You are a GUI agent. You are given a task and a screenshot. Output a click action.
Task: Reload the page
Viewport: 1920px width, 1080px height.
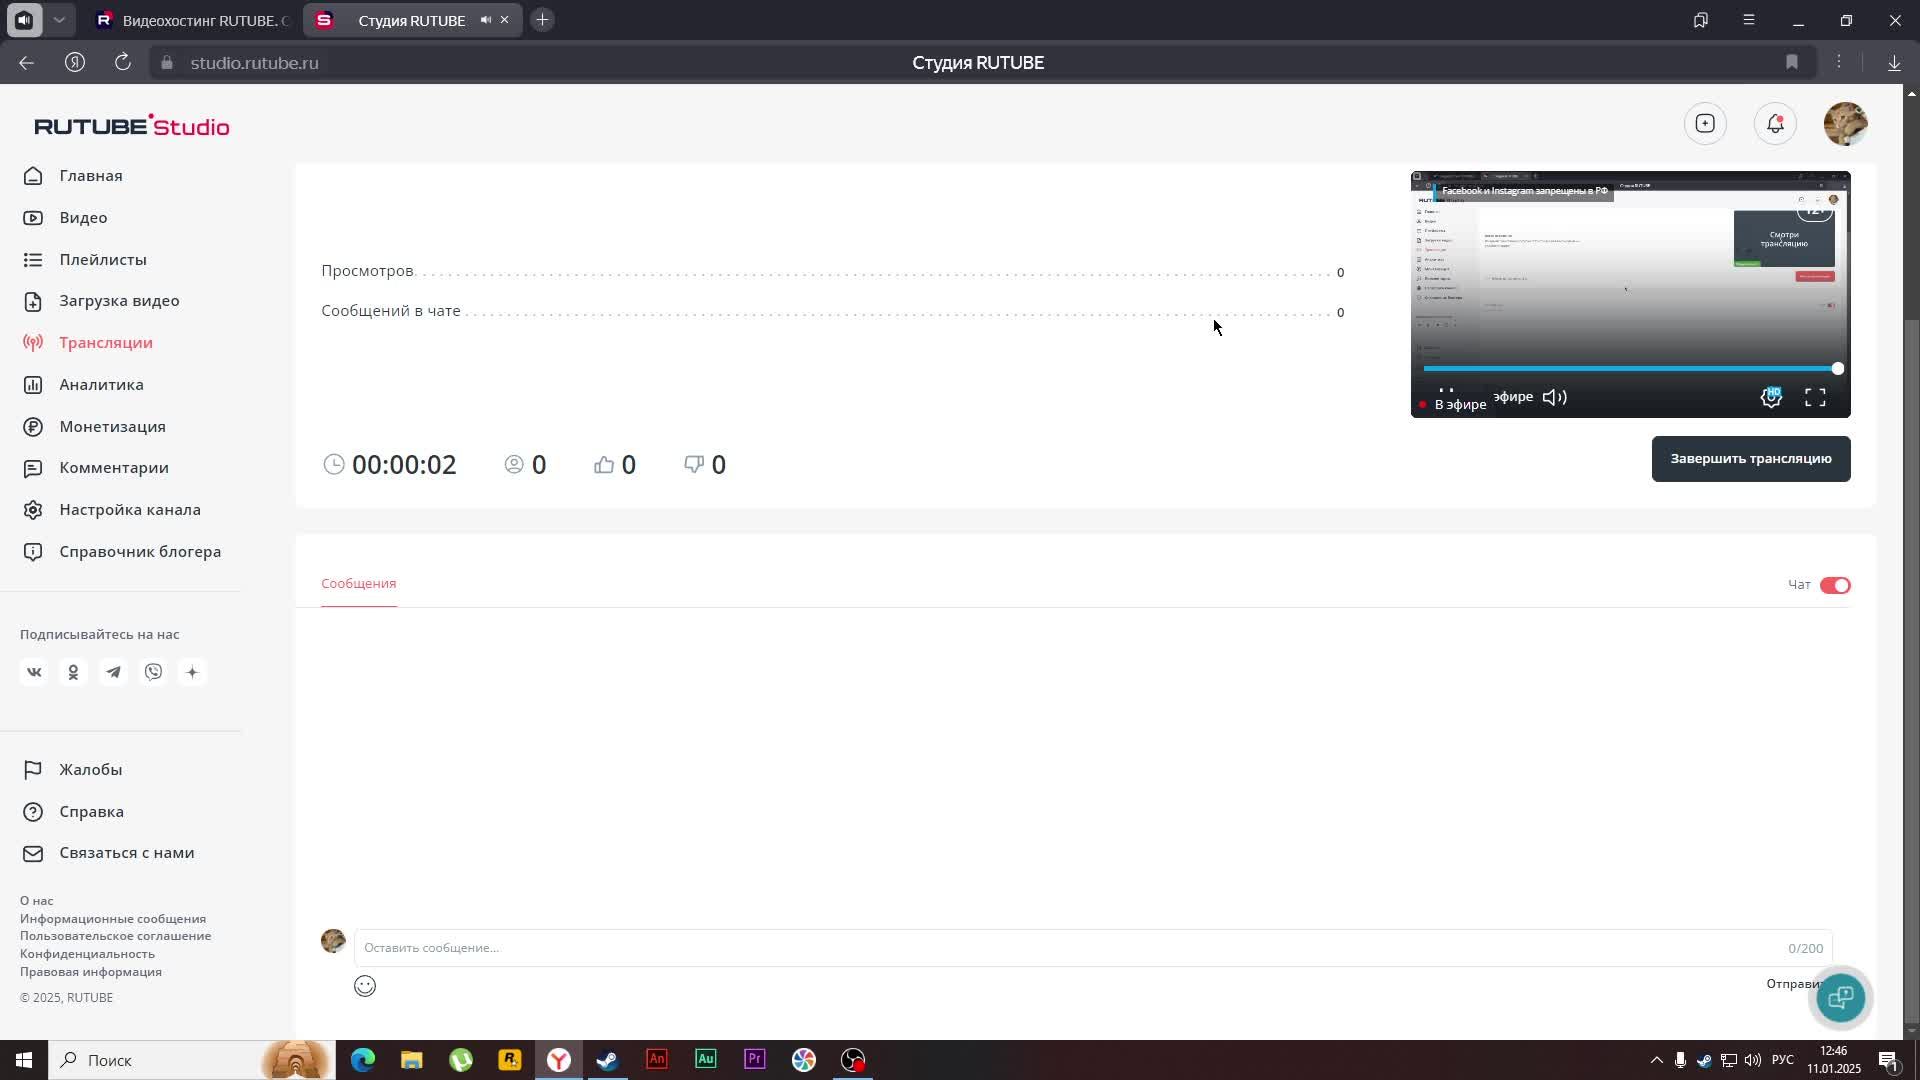[123, 63]
